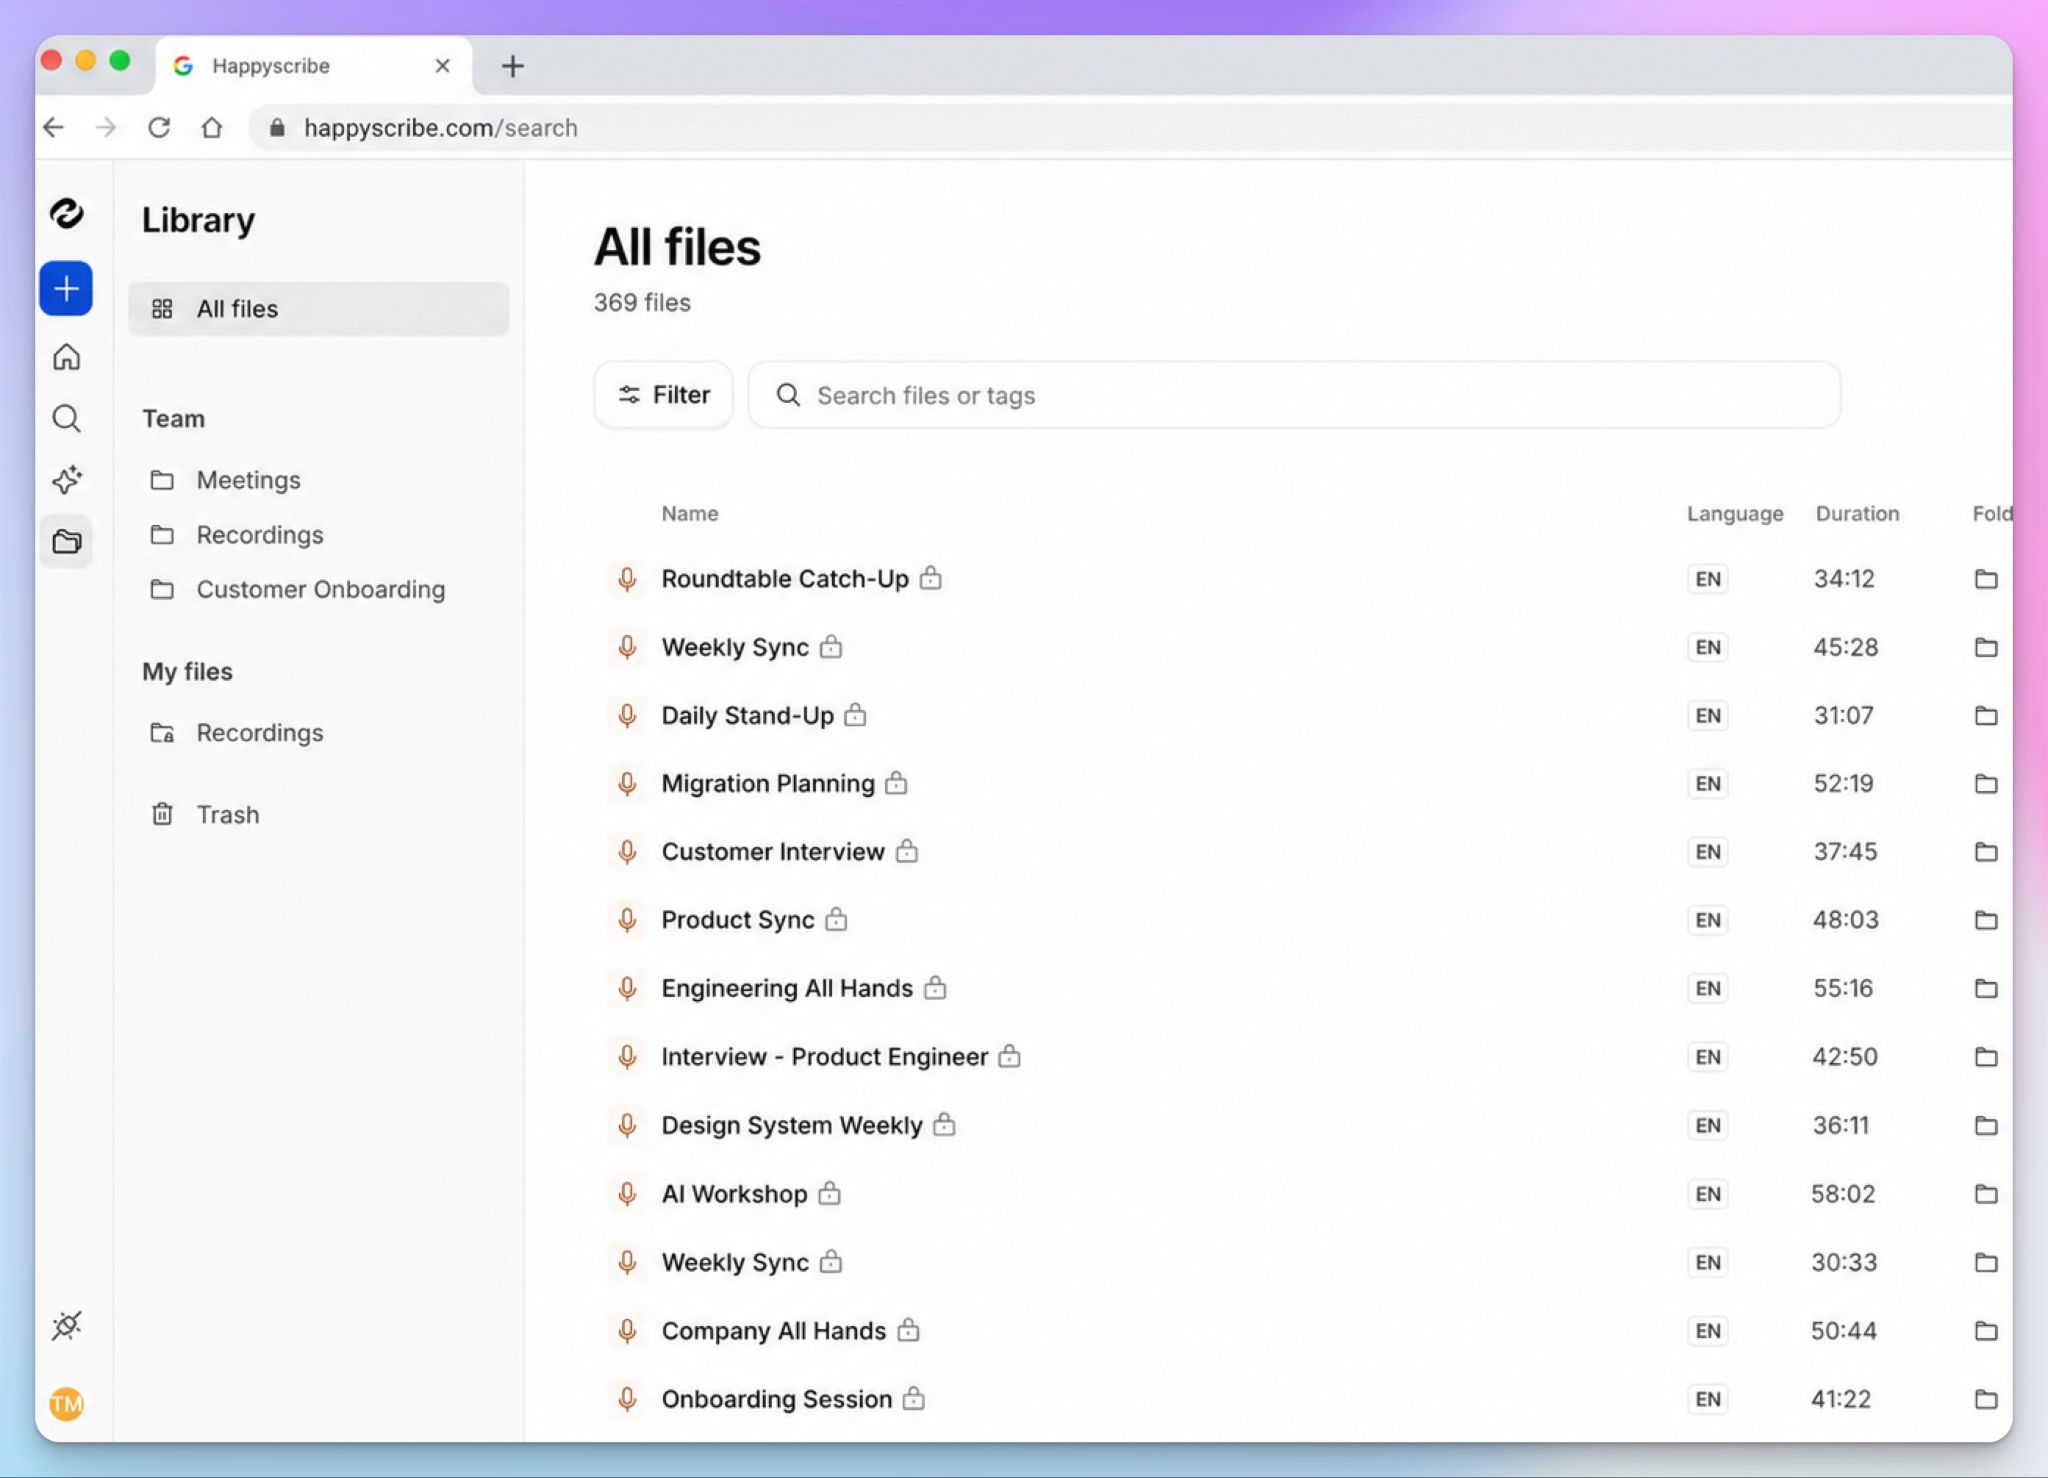The width and height of the screenshot is (2048, 1478).
Task: Open the Search sidebar icon
Action: 67,418
